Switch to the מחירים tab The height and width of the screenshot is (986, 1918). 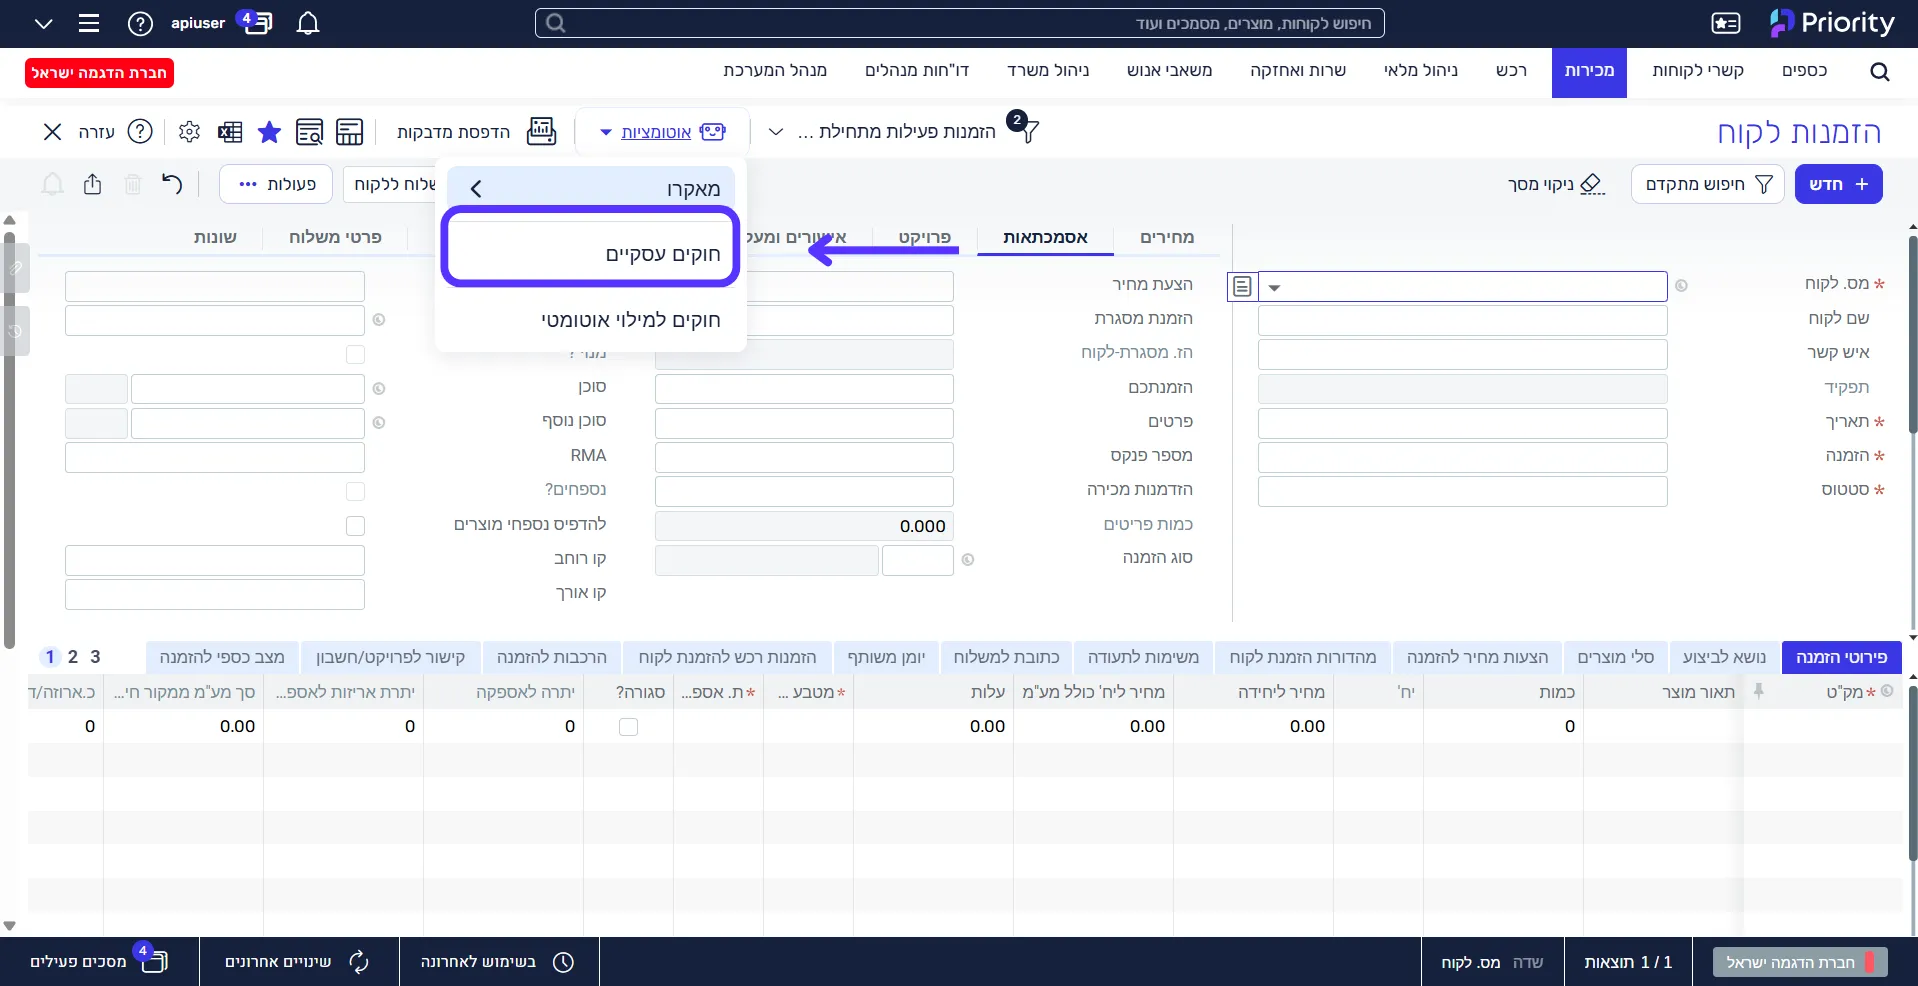1167,237
